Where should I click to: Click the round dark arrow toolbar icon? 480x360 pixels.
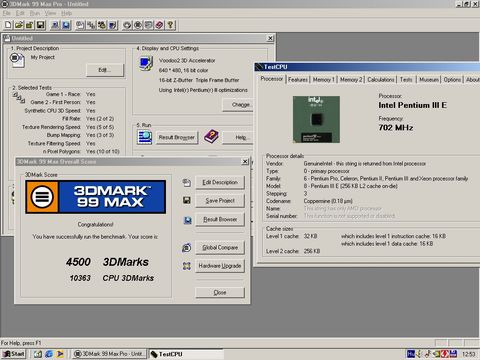coord(127,25)
